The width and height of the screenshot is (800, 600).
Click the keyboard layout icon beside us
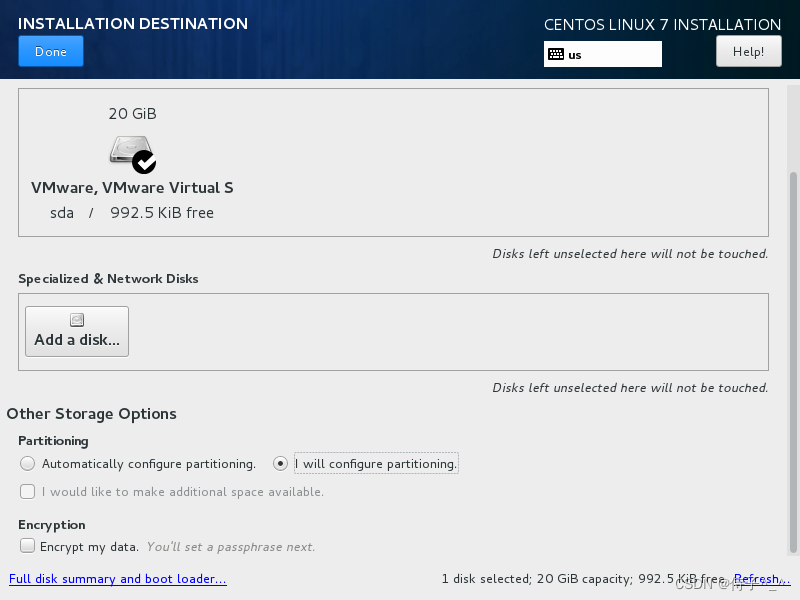click(556, 55)
